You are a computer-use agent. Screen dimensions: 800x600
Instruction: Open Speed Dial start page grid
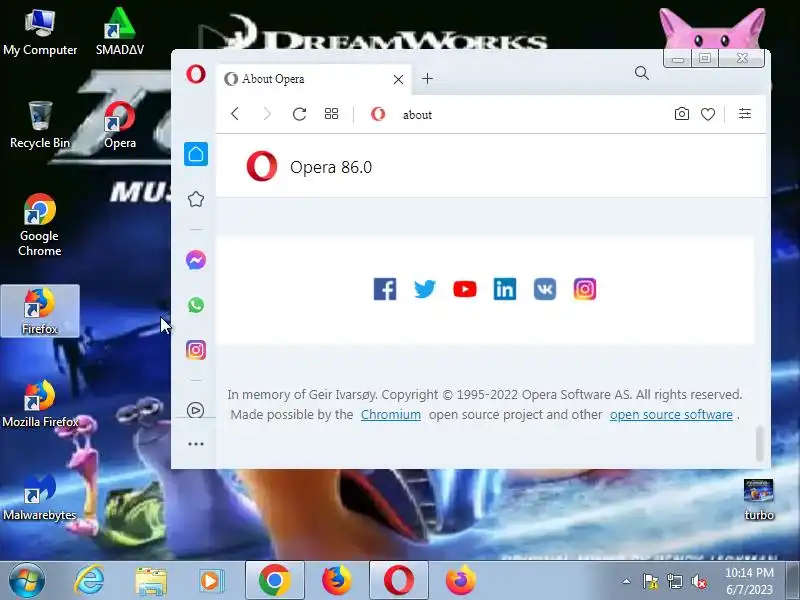tap(332, 114)
